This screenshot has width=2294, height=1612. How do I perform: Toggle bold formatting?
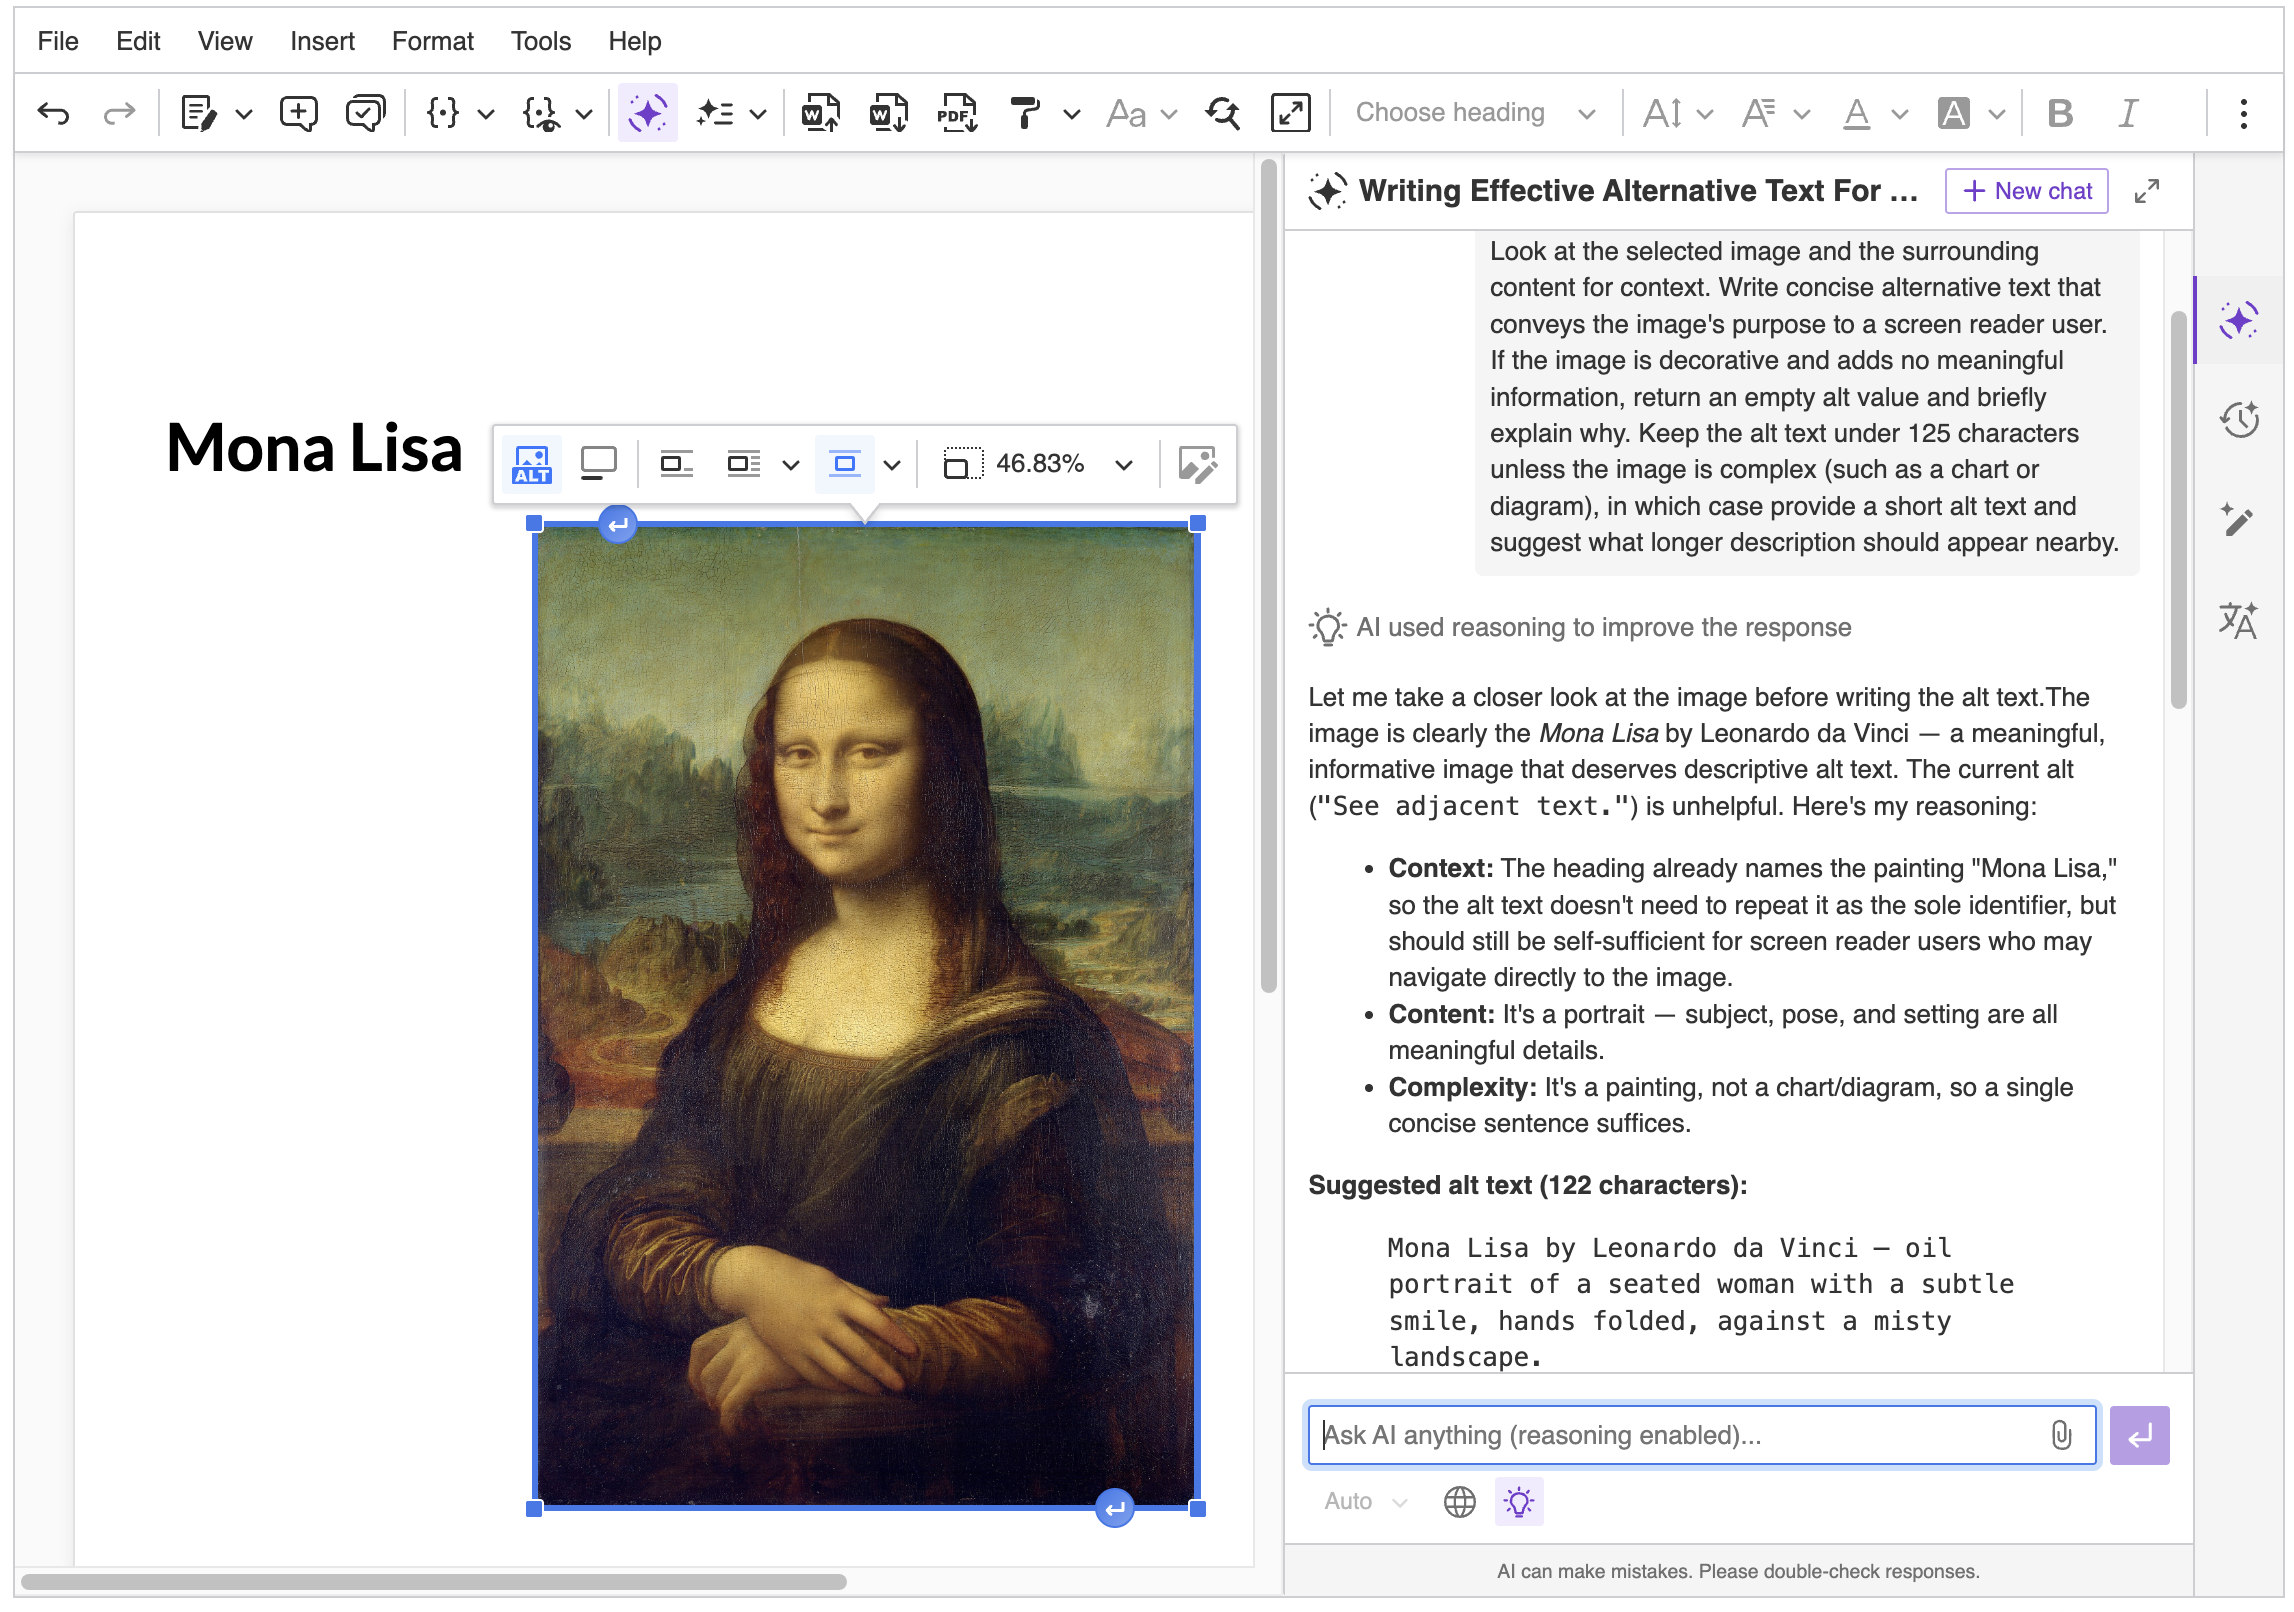(x=2061, y=113)
